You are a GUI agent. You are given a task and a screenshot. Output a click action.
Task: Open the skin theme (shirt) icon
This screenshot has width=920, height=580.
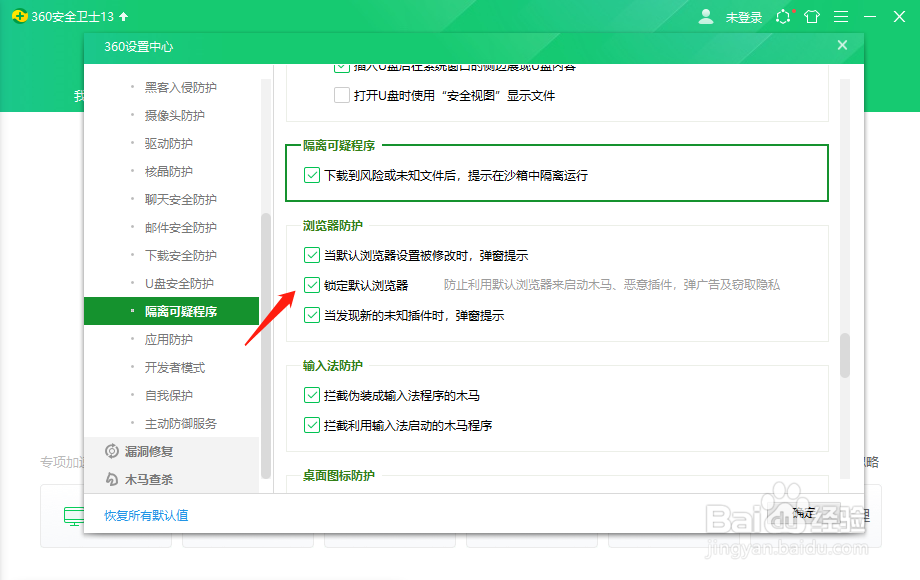tap(813, 16)
